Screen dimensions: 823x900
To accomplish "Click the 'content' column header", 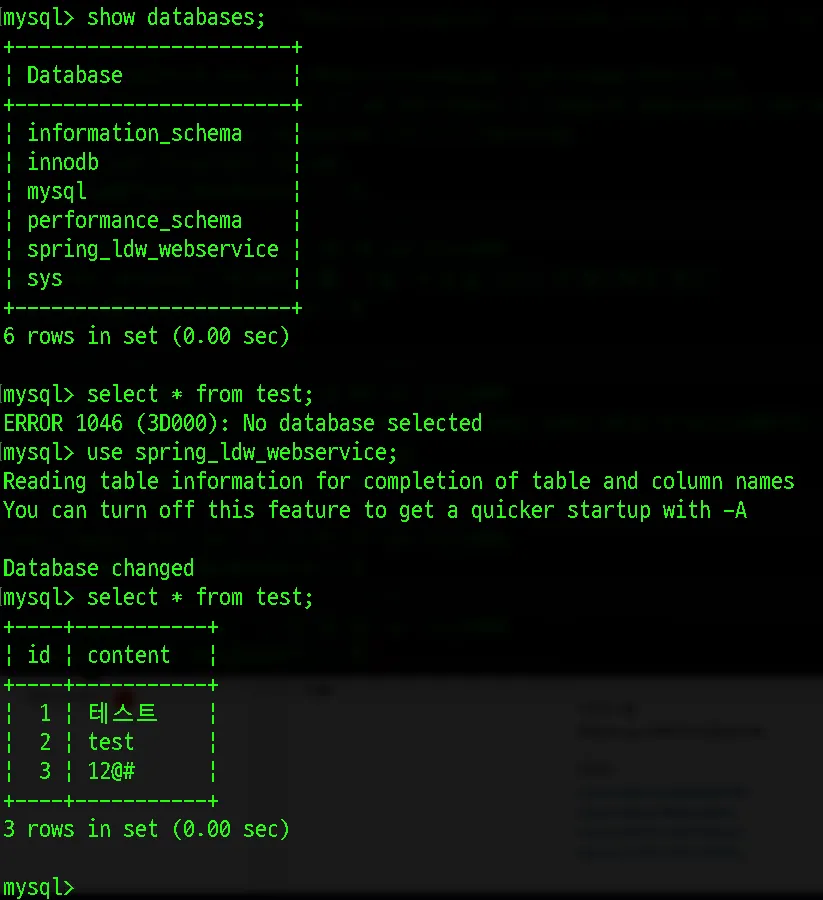I will point(129,655).
